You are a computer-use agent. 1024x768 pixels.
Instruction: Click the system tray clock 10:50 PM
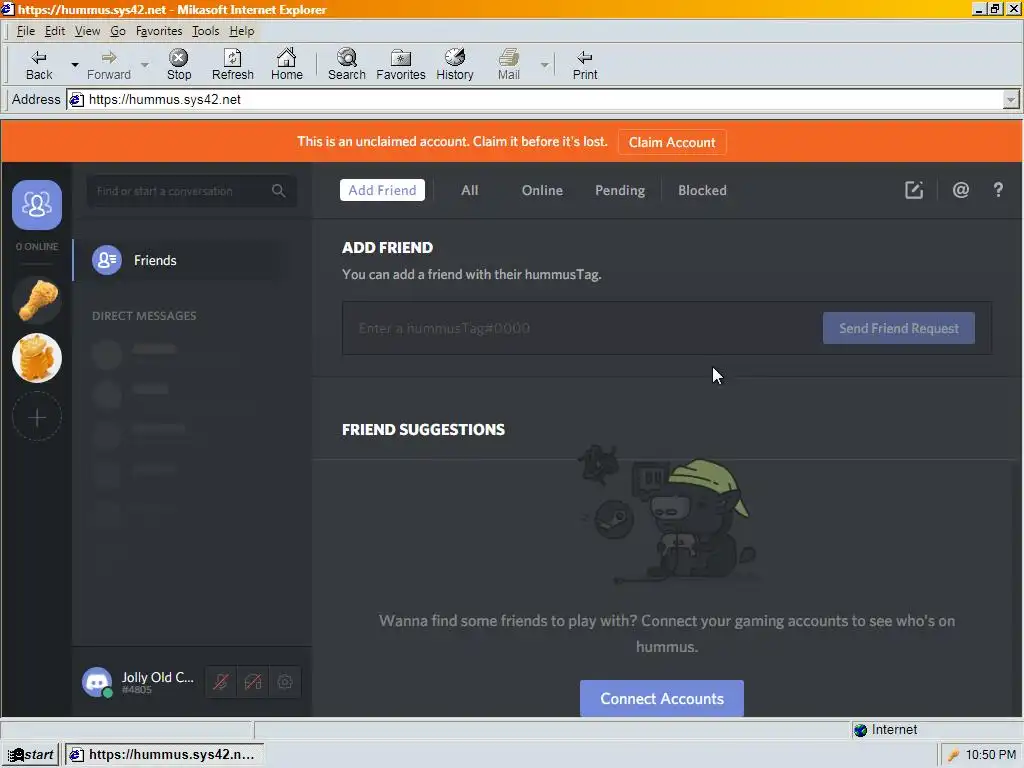(991, 754)
